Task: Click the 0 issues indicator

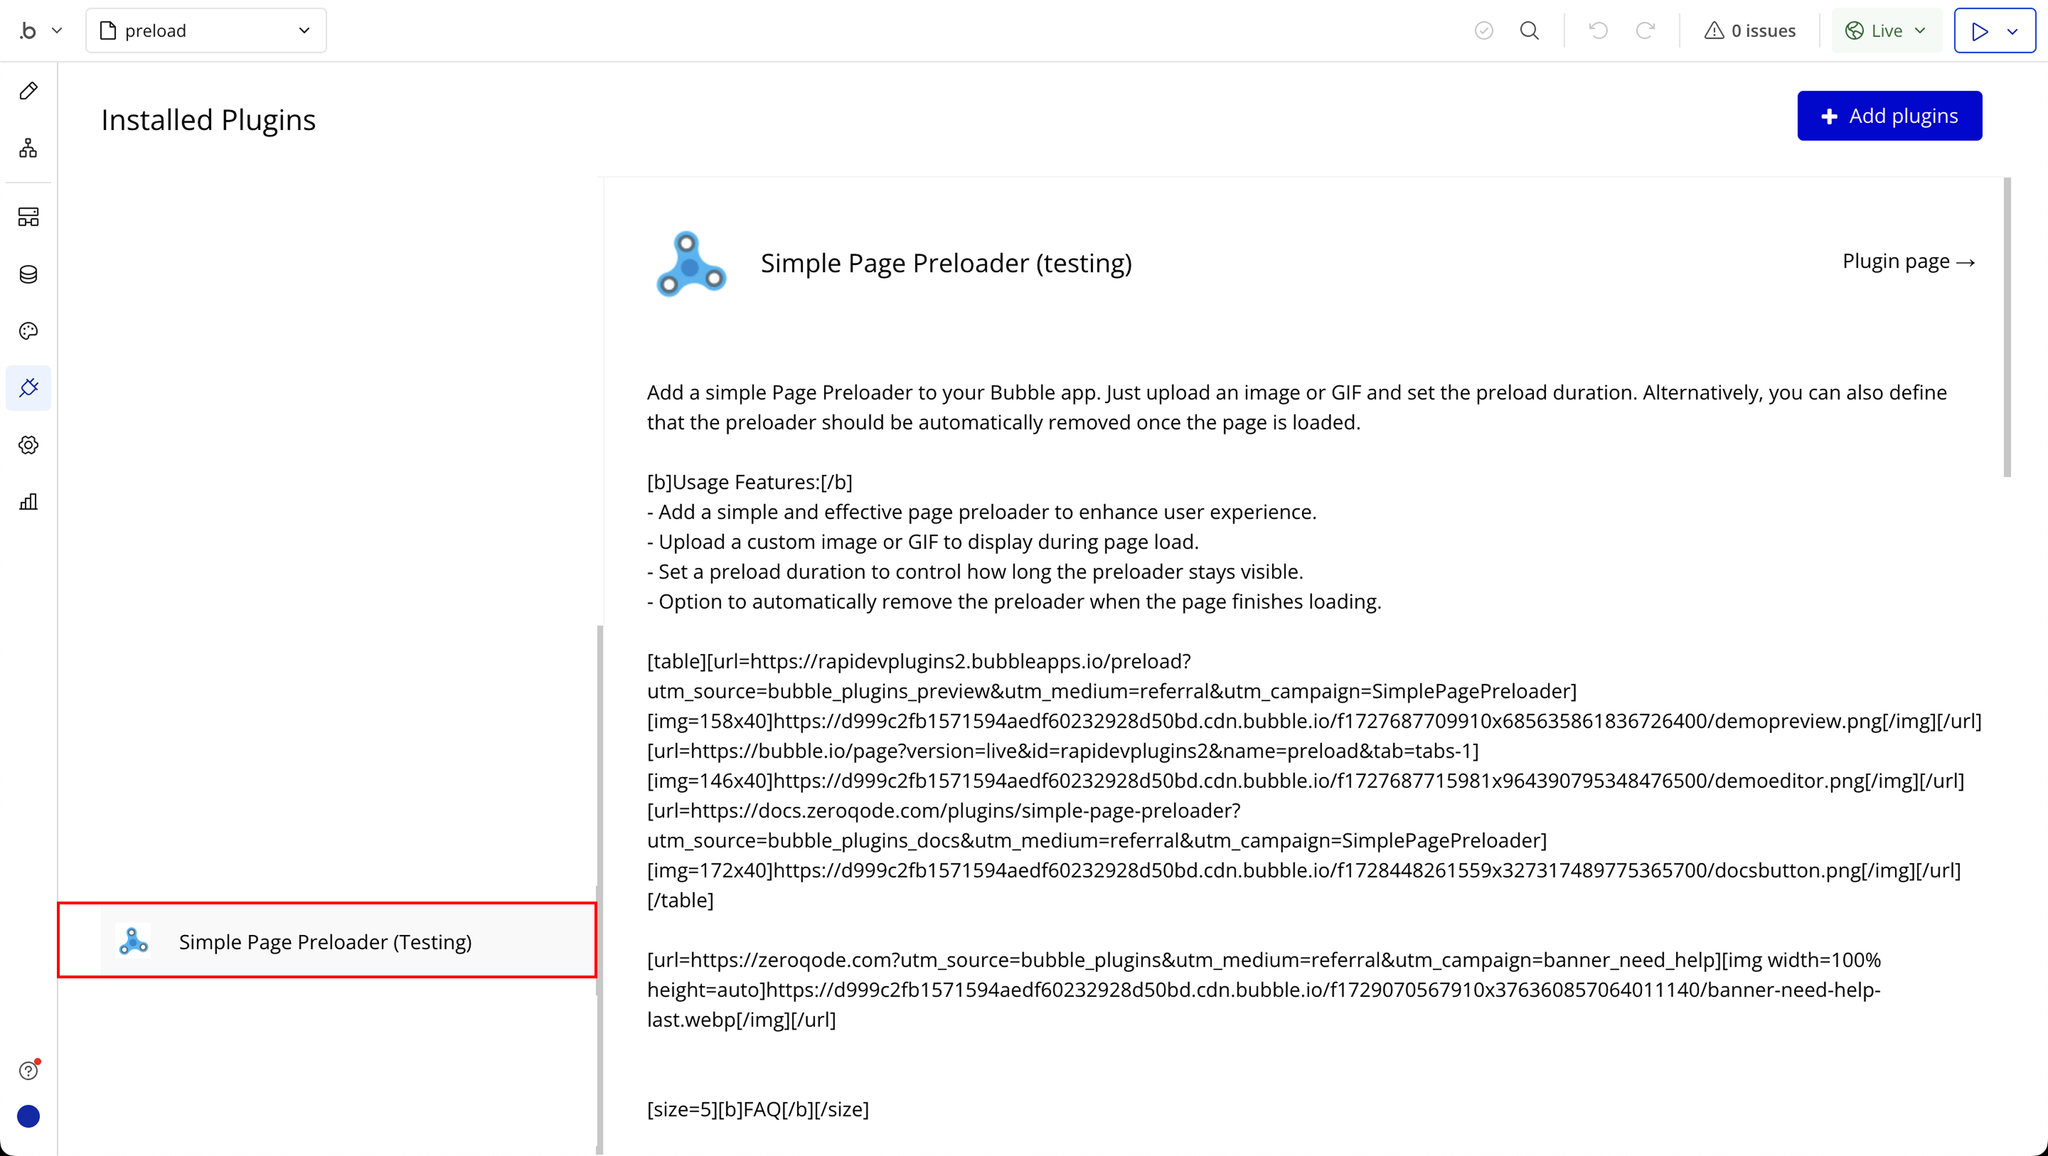Action: tap(1750, 31)
